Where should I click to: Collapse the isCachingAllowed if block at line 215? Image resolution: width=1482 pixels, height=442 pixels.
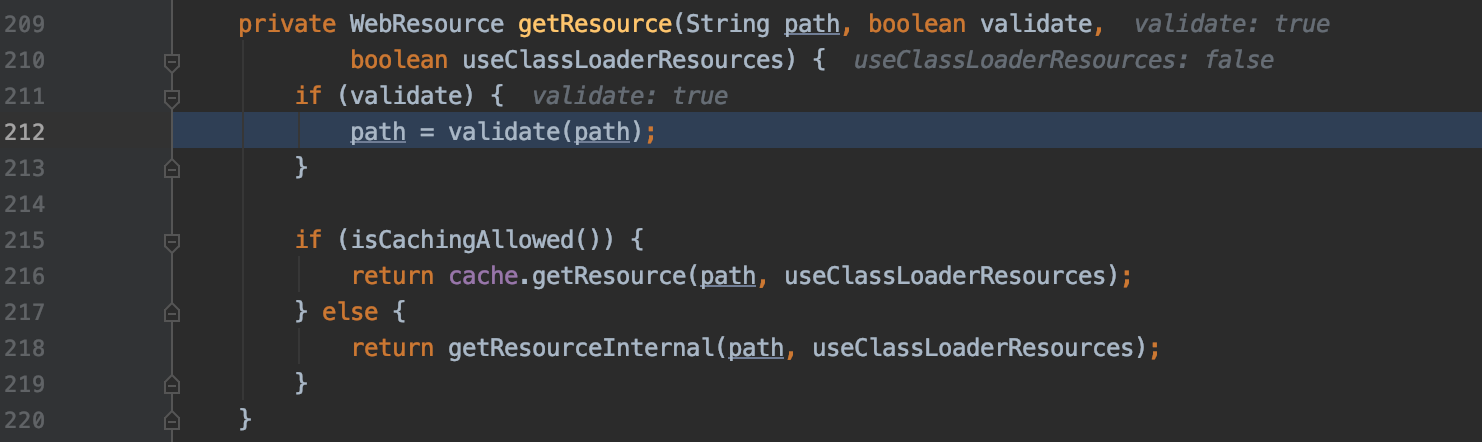click(x=172, y=241)
